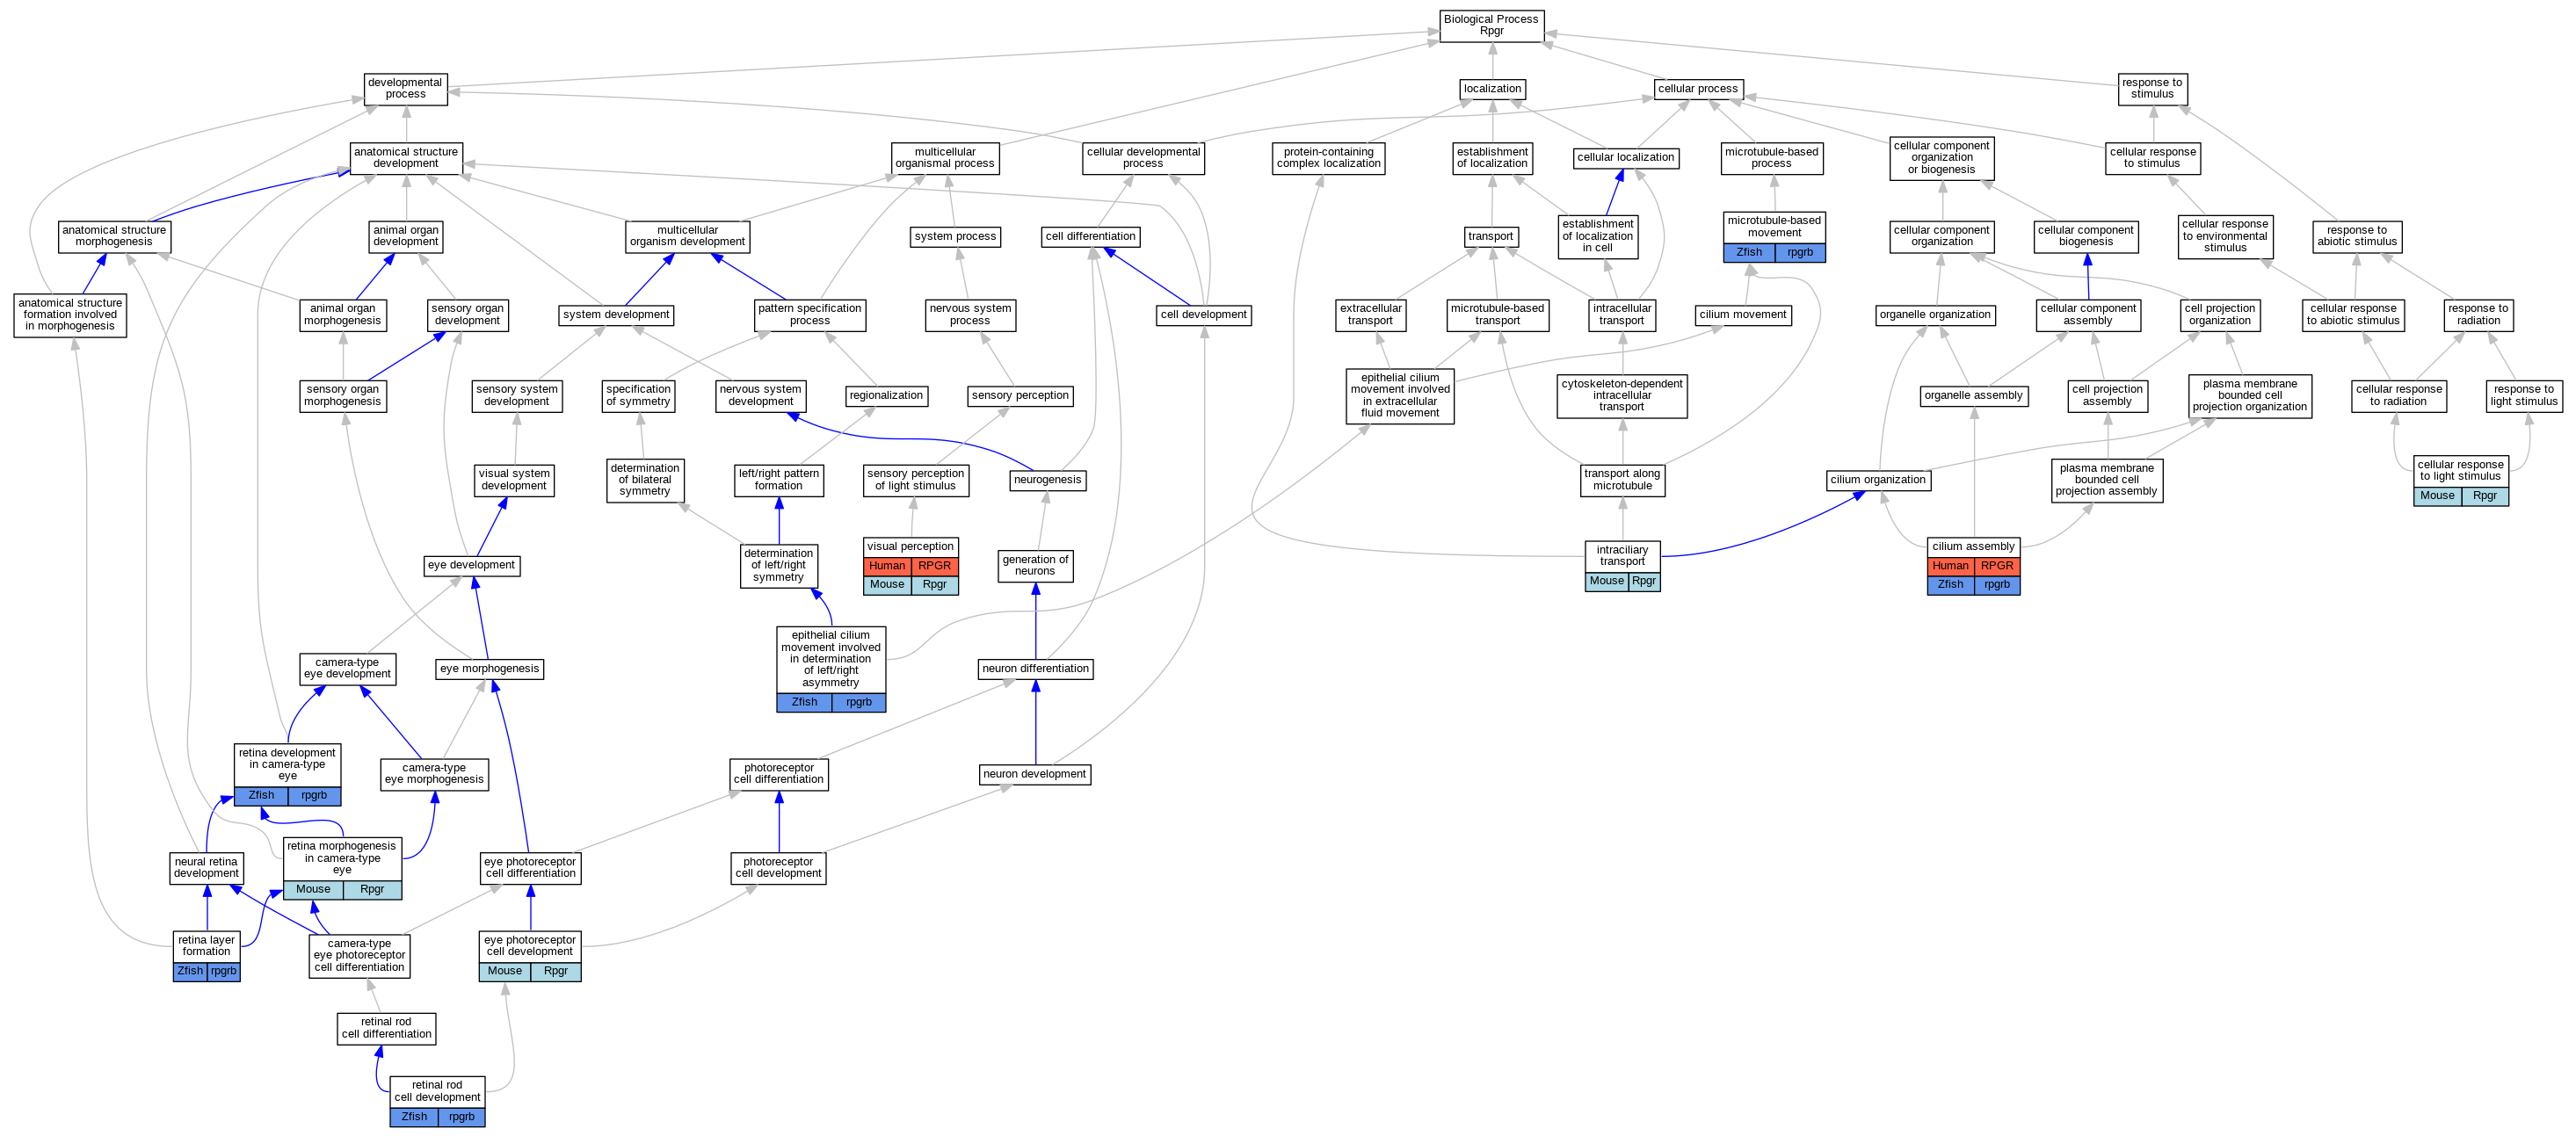This screenshot has width=2576, height=1136.
Task: Click anatomical structure morphogenesis node
Action: (x=114, y=236)
